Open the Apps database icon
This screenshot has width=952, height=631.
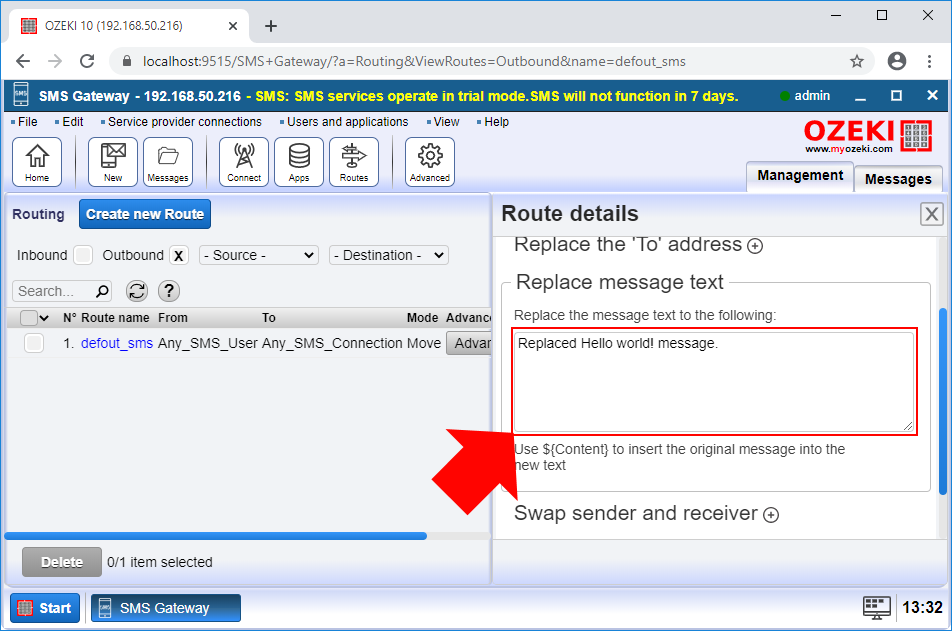tap(299, 162)
